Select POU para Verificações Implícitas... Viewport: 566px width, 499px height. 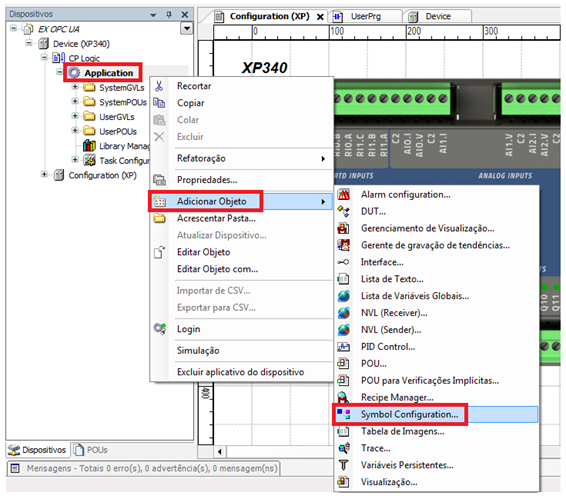click(x=436, y=380)
